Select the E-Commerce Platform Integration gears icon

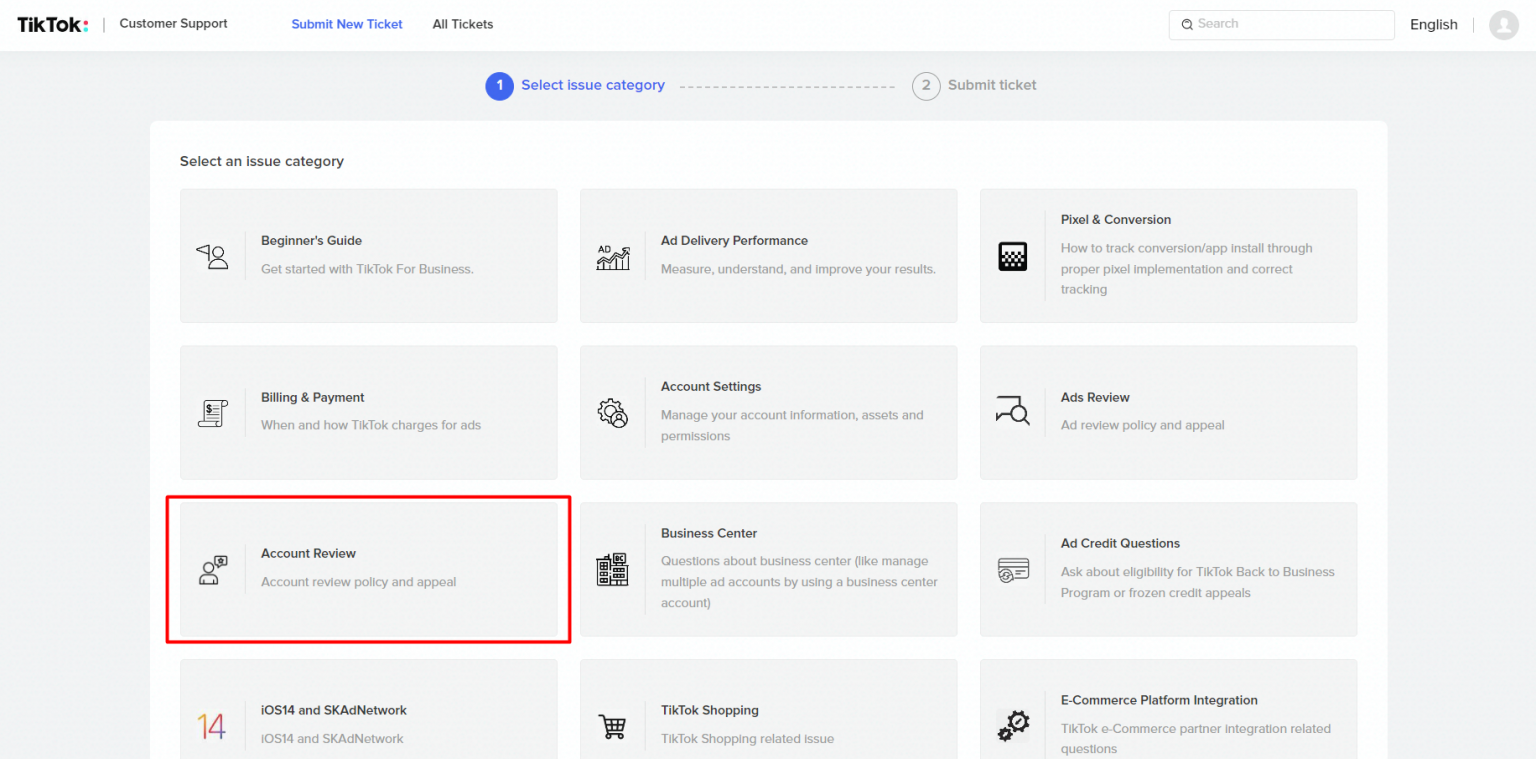point(1013,726)
